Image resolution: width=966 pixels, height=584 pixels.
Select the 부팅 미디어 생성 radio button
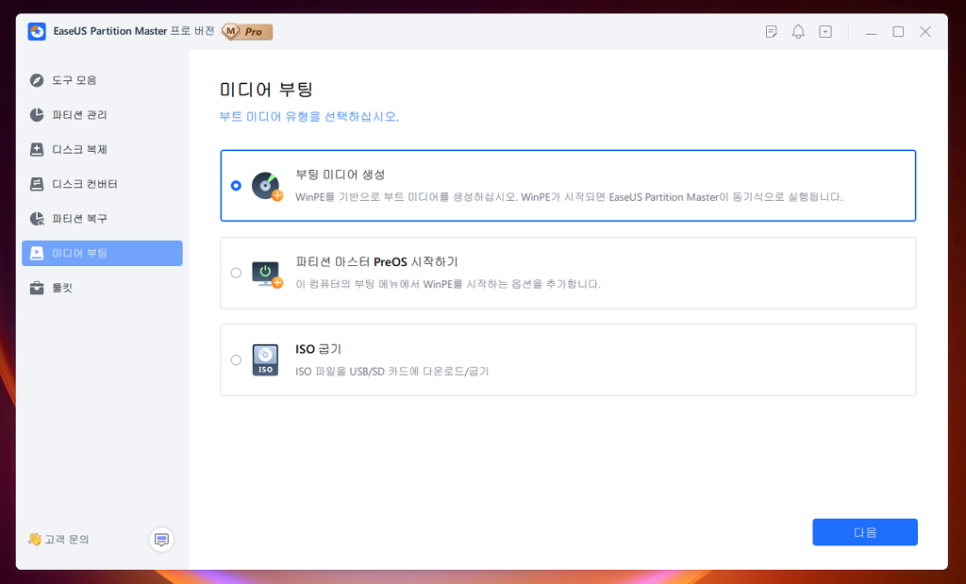click(x=236, y=185)
